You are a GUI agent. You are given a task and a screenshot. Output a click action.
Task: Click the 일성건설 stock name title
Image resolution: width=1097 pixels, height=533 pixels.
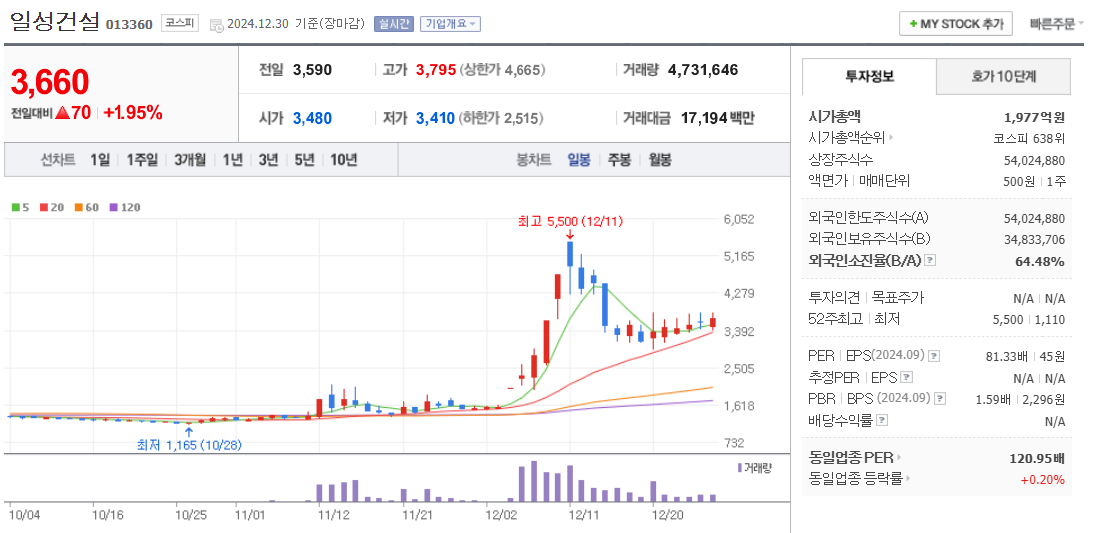pos(55,22)
